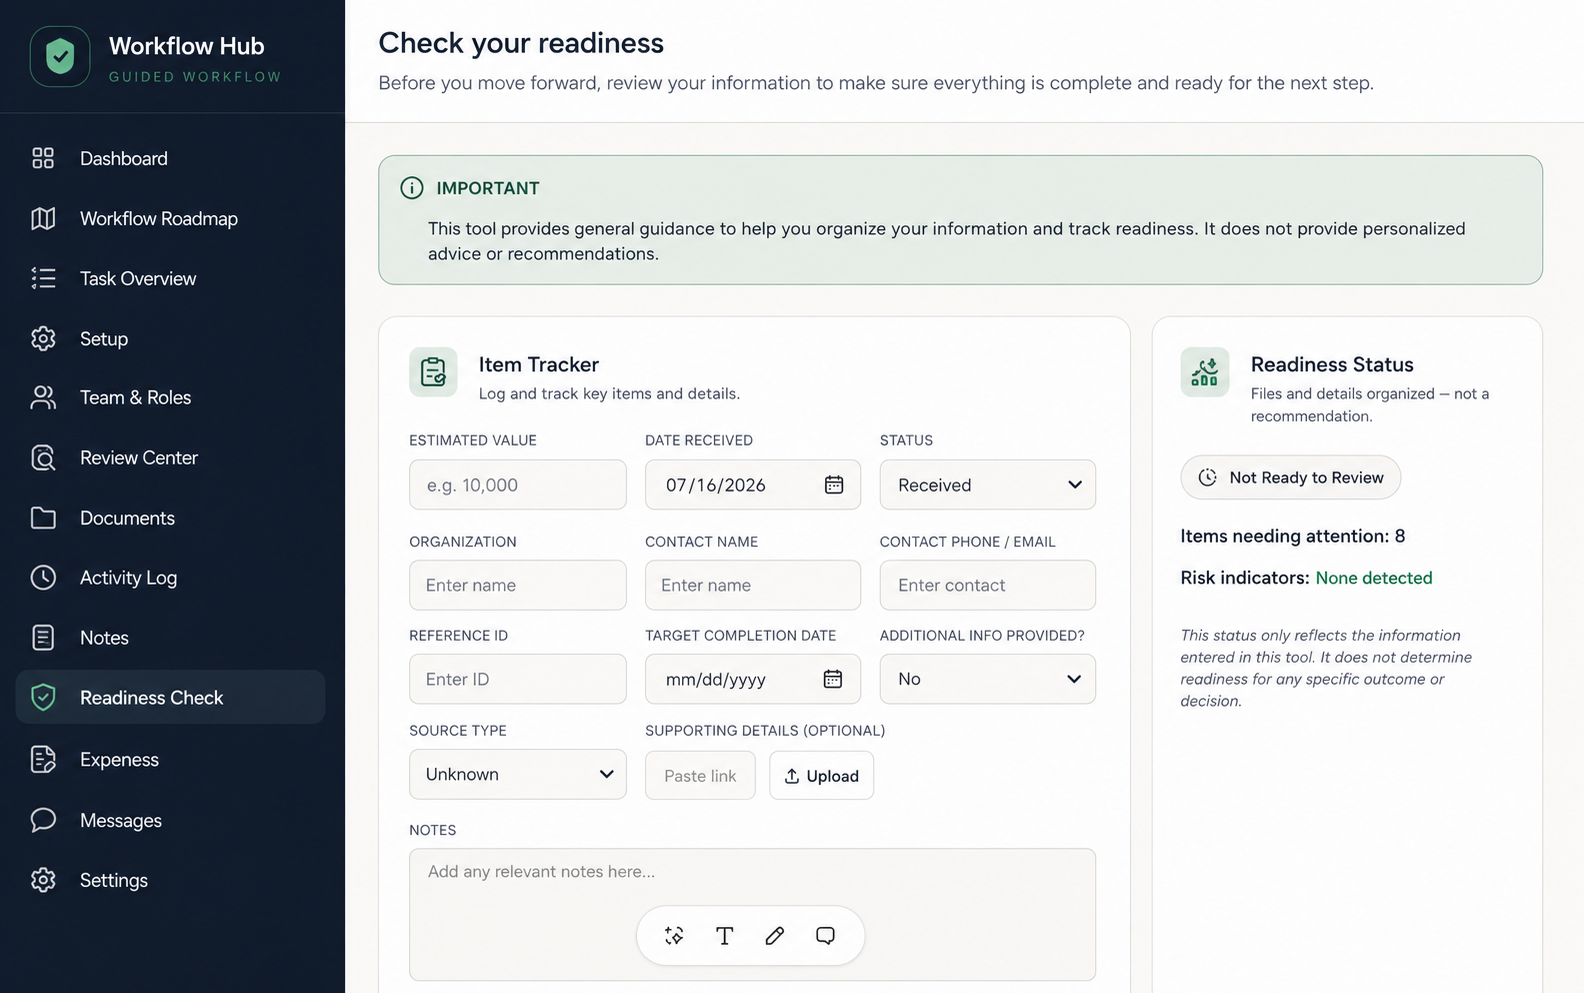The width and height of the screenshot is (1584, 993).
Task: Click the Messages chat bubble icon
Action: tap(43, 820)
